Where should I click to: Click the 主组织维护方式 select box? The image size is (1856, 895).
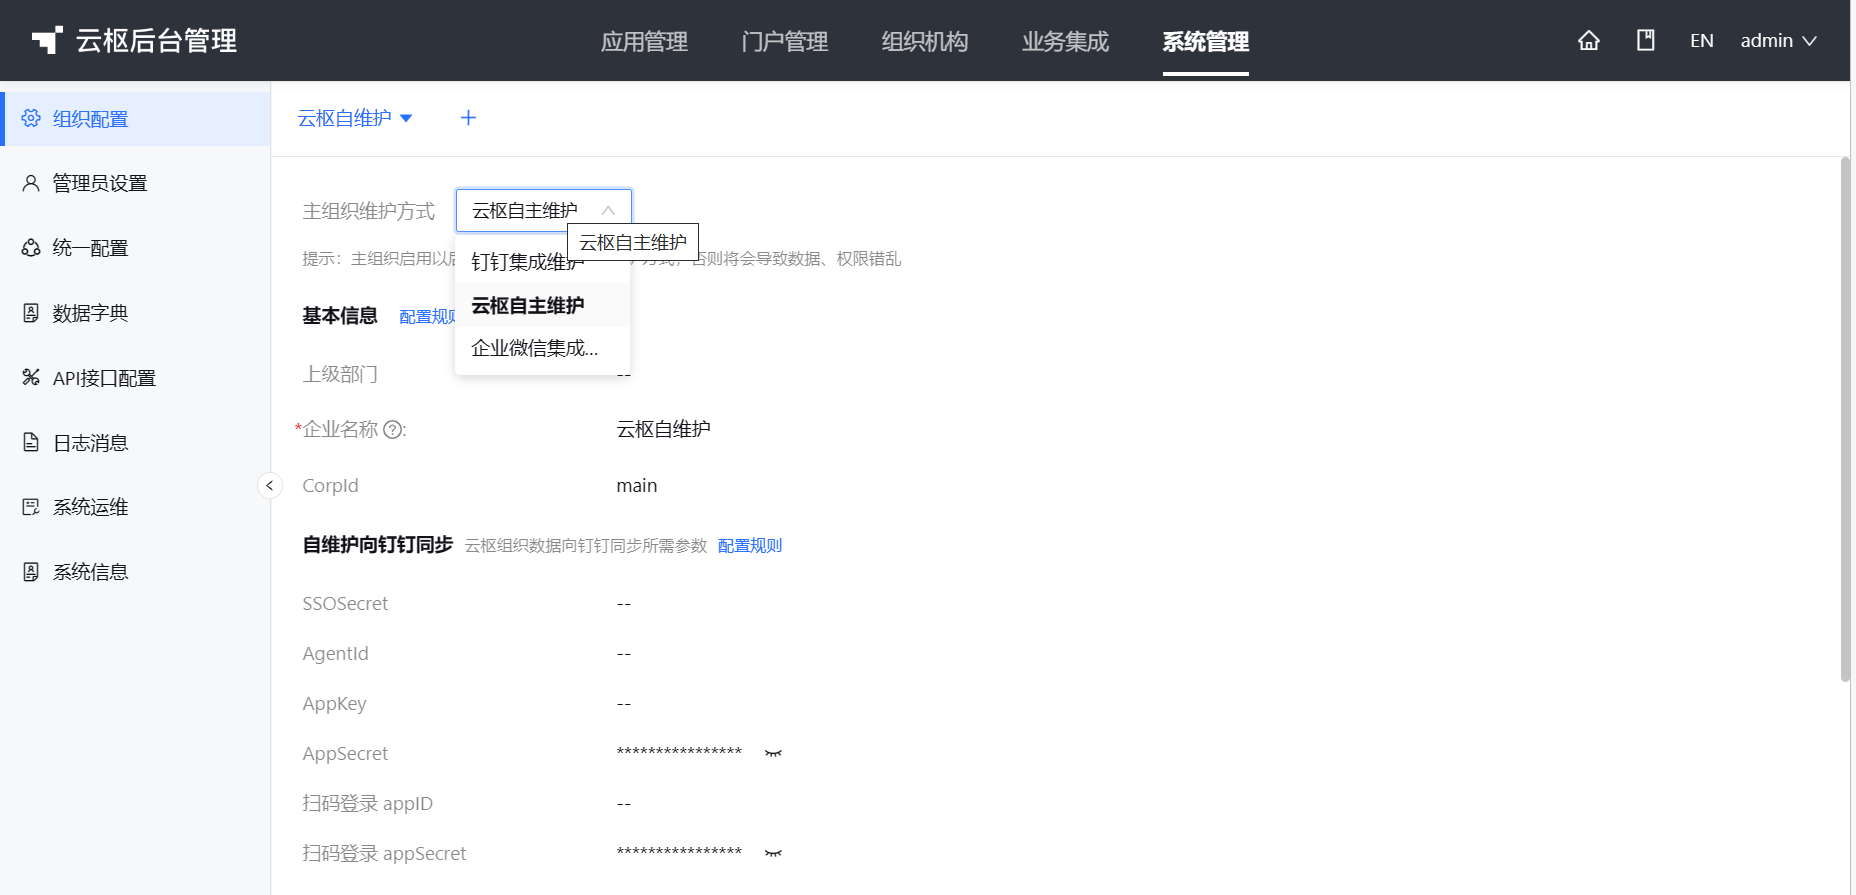544,210
